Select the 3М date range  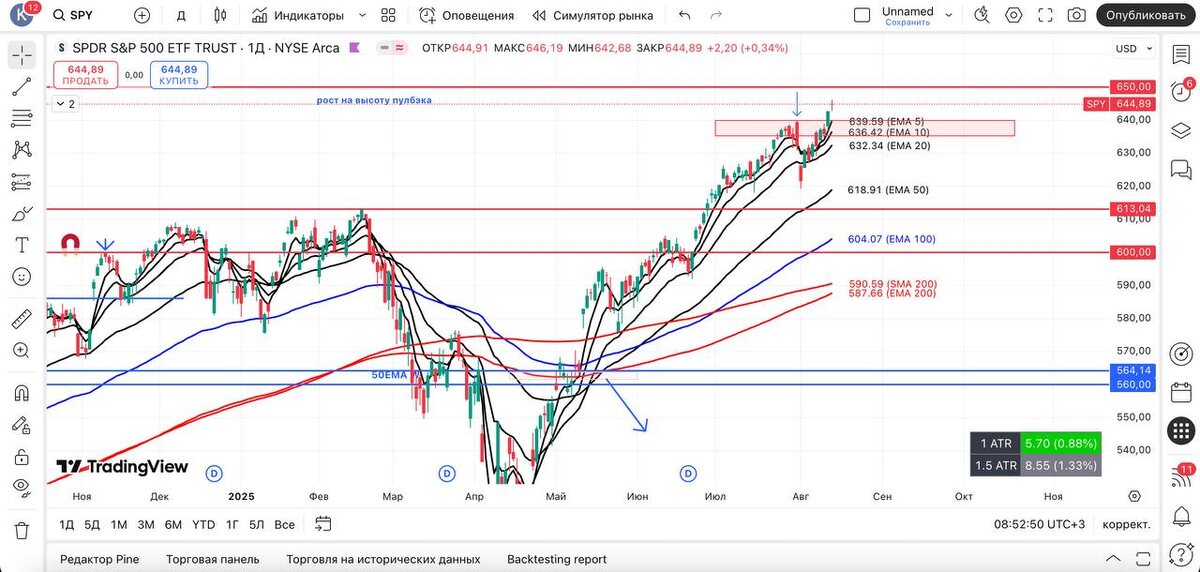click(x=146, y=524)
